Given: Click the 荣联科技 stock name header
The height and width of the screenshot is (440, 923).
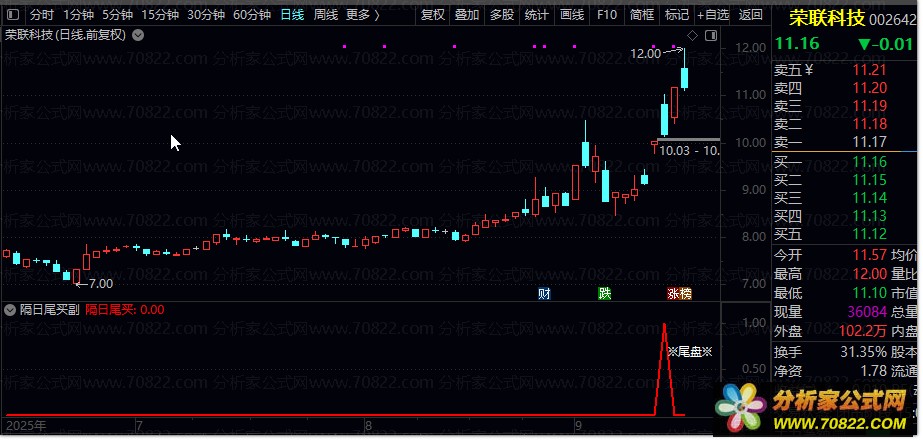Looking at the screenshot, I should (827, 19).
